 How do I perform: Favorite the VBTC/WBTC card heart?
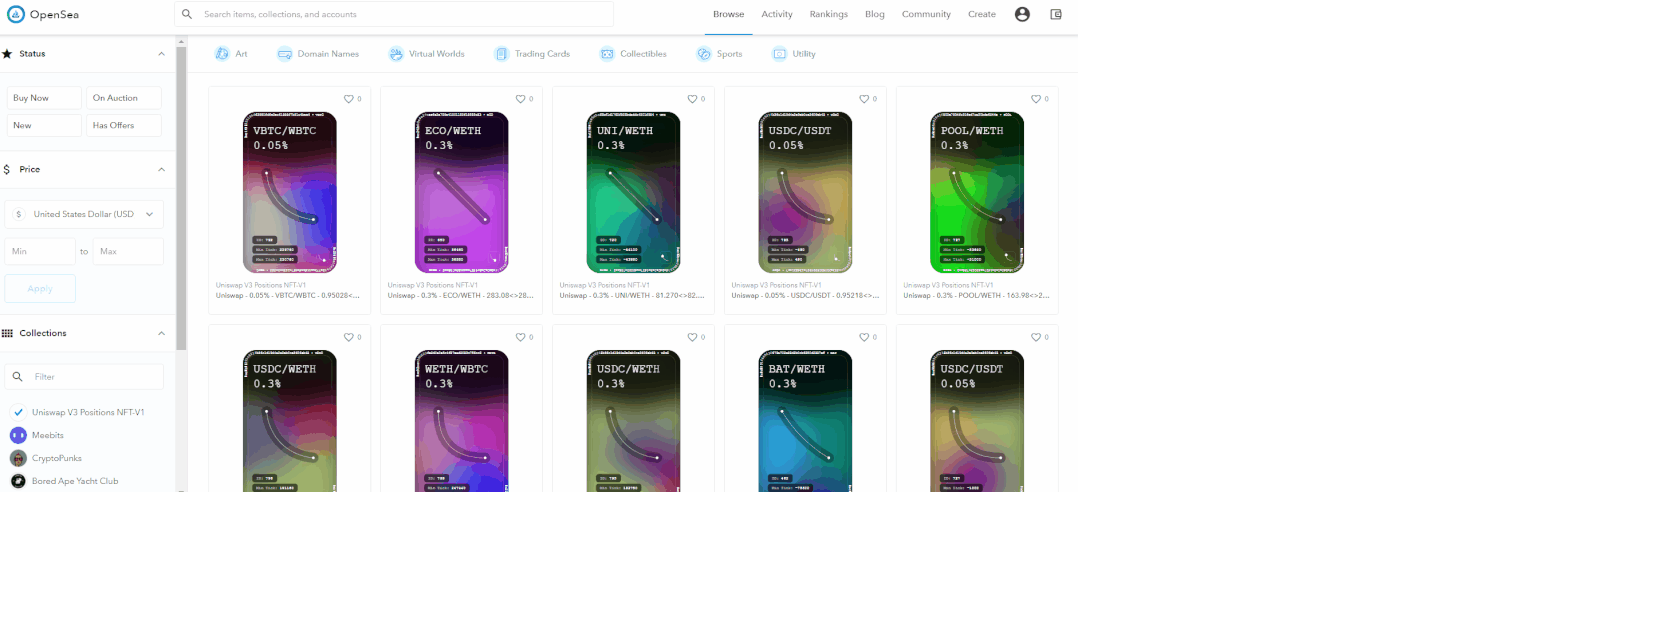coord(349,99)
